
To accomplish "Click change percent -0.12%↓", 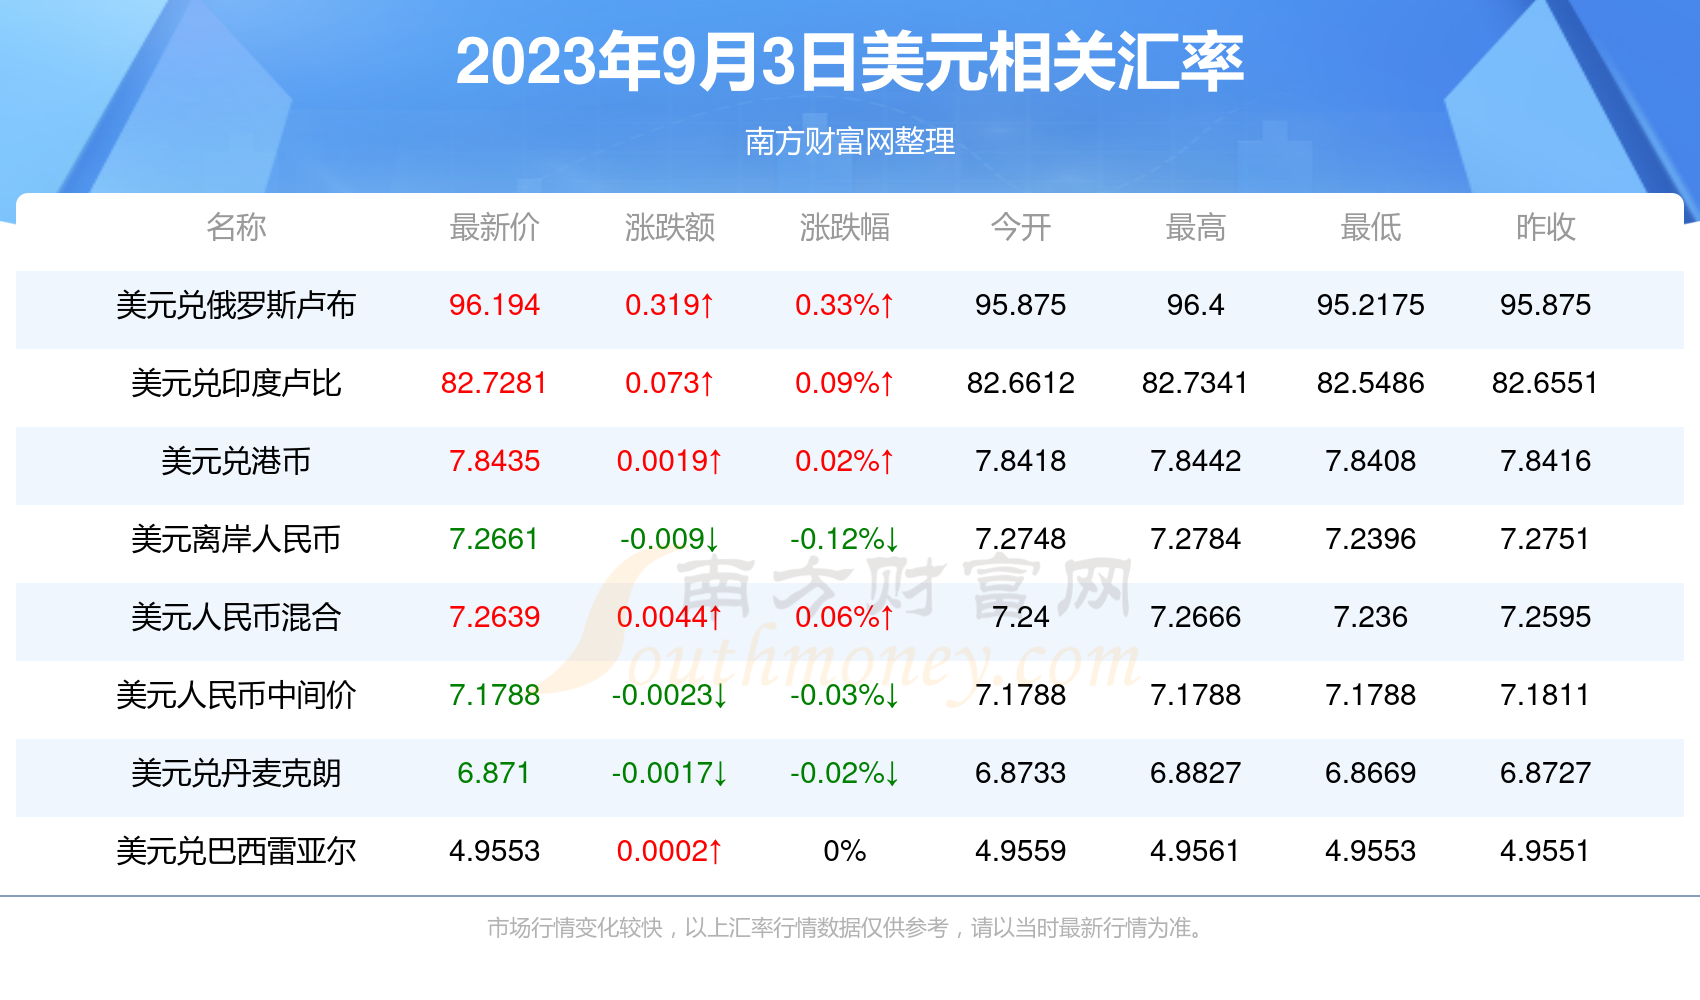I will point(844,539).
